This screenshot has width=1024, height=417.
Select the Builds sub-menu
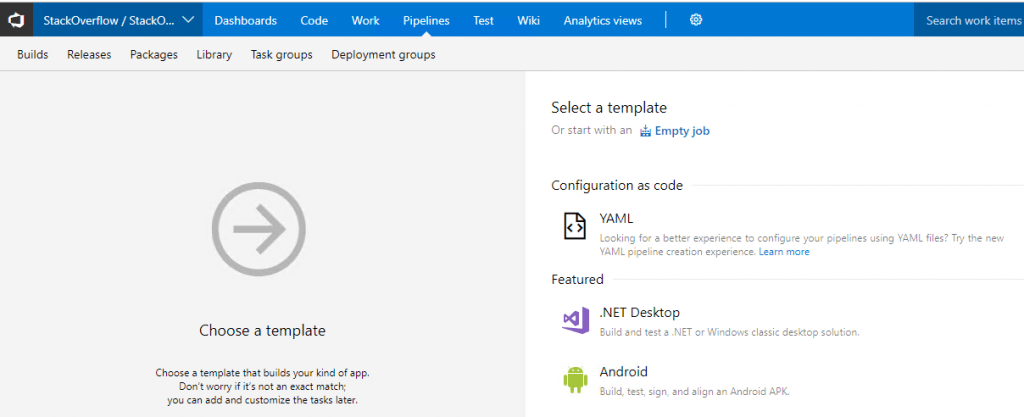pyautogui.click(x=33, y=55)
